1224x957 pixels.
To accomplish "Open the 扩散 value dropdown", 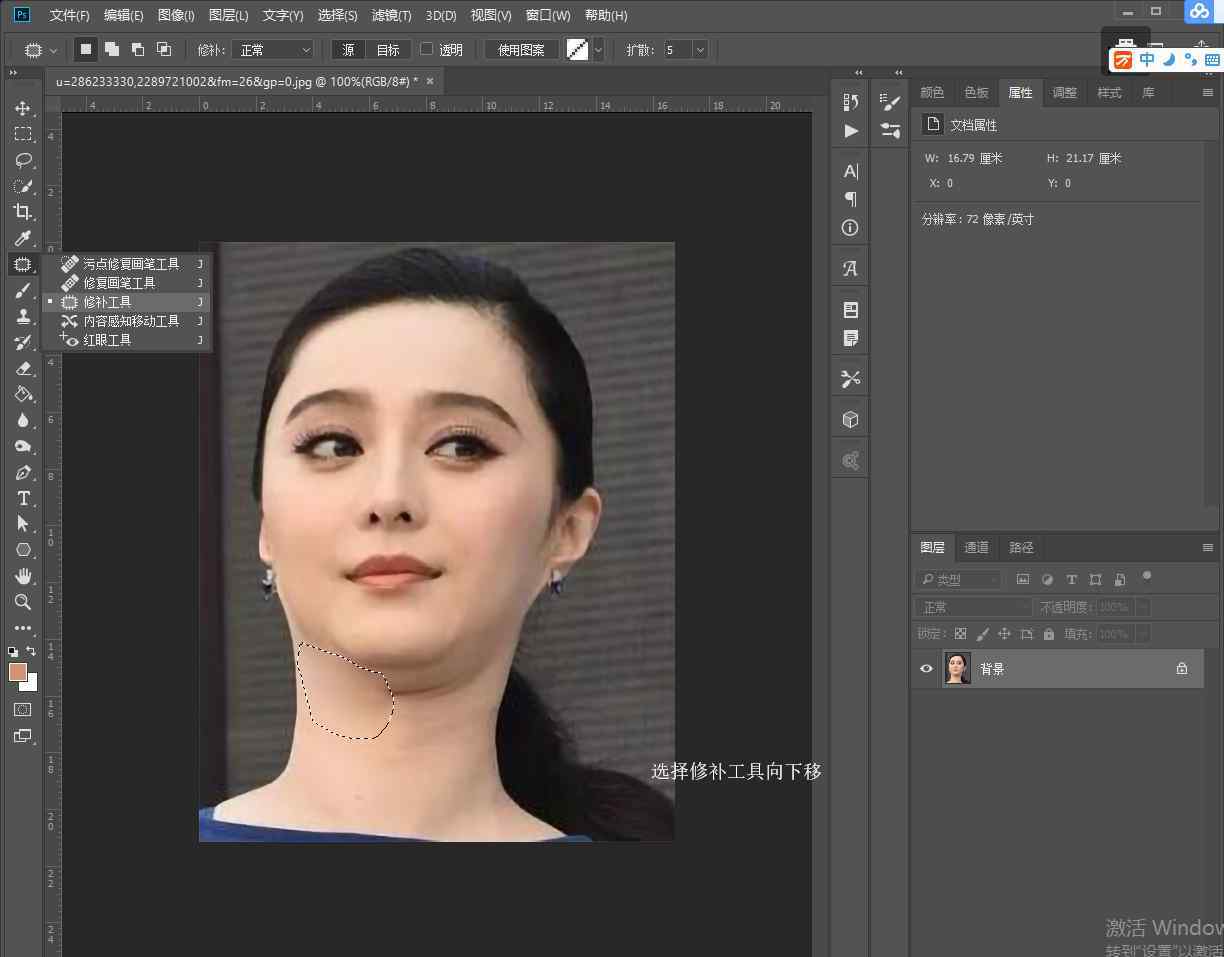I will 700,50.
